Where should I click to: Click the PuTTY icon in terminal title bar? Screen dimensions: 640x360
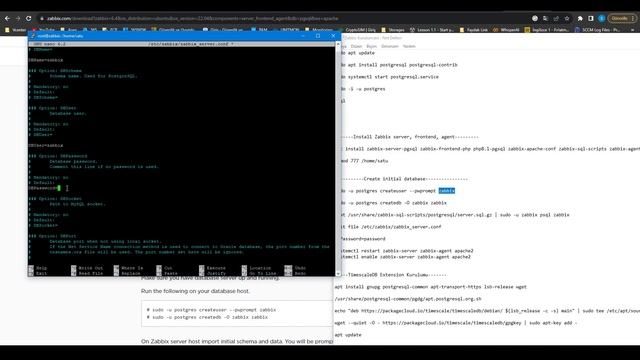pyautogui.click(x=32, y=36)
